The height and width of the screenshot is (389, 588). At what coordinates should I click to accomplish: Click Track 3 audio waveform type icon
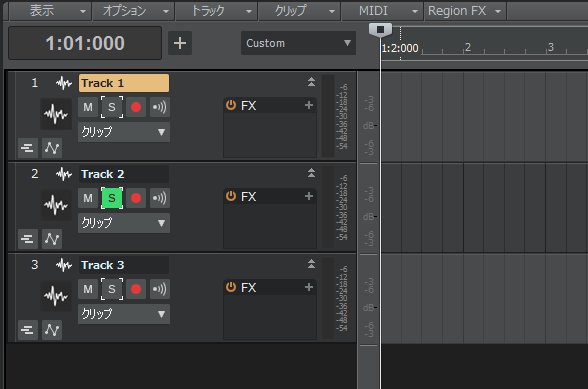(x=64, y=265)
